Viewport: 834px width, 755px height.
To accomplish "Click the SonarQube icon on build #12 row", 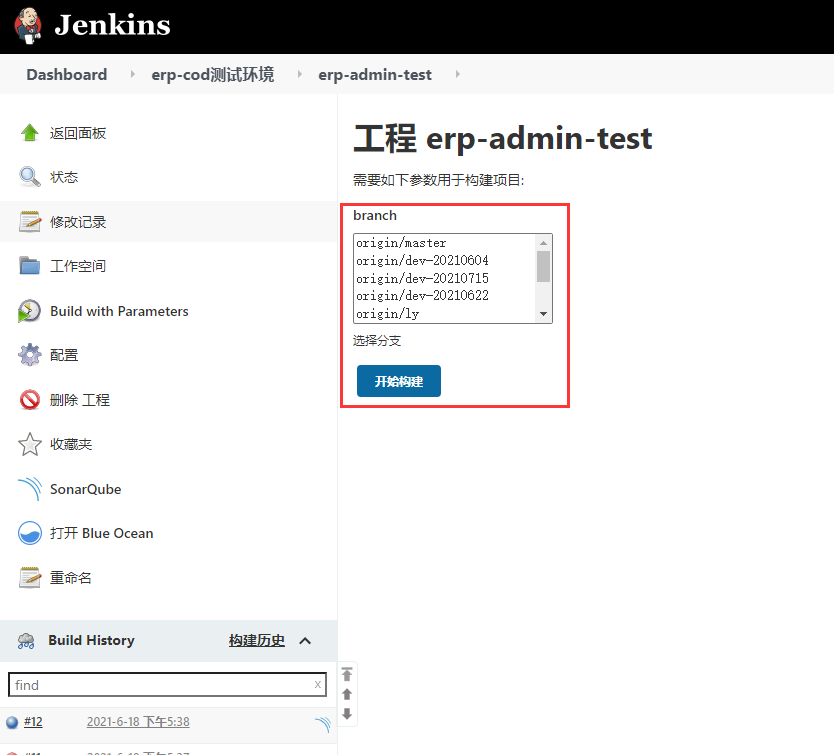I will (322, 724).
